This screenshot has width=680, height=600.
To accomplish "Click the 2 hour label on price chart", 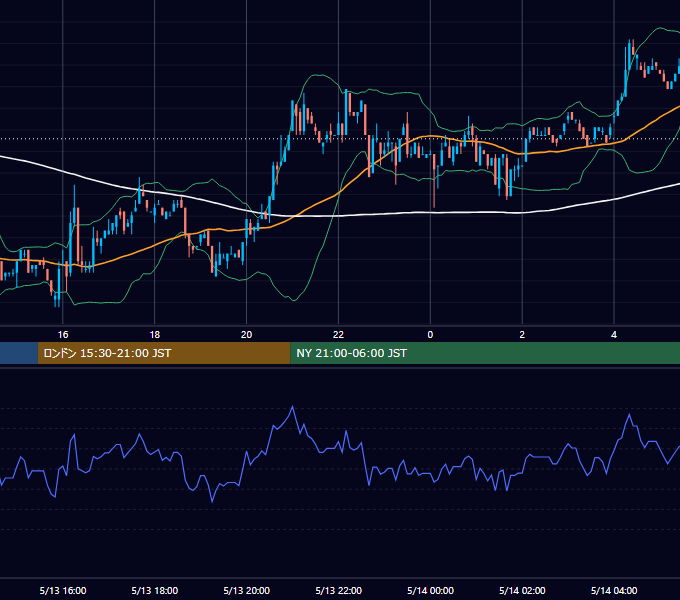I will point(522,334).
